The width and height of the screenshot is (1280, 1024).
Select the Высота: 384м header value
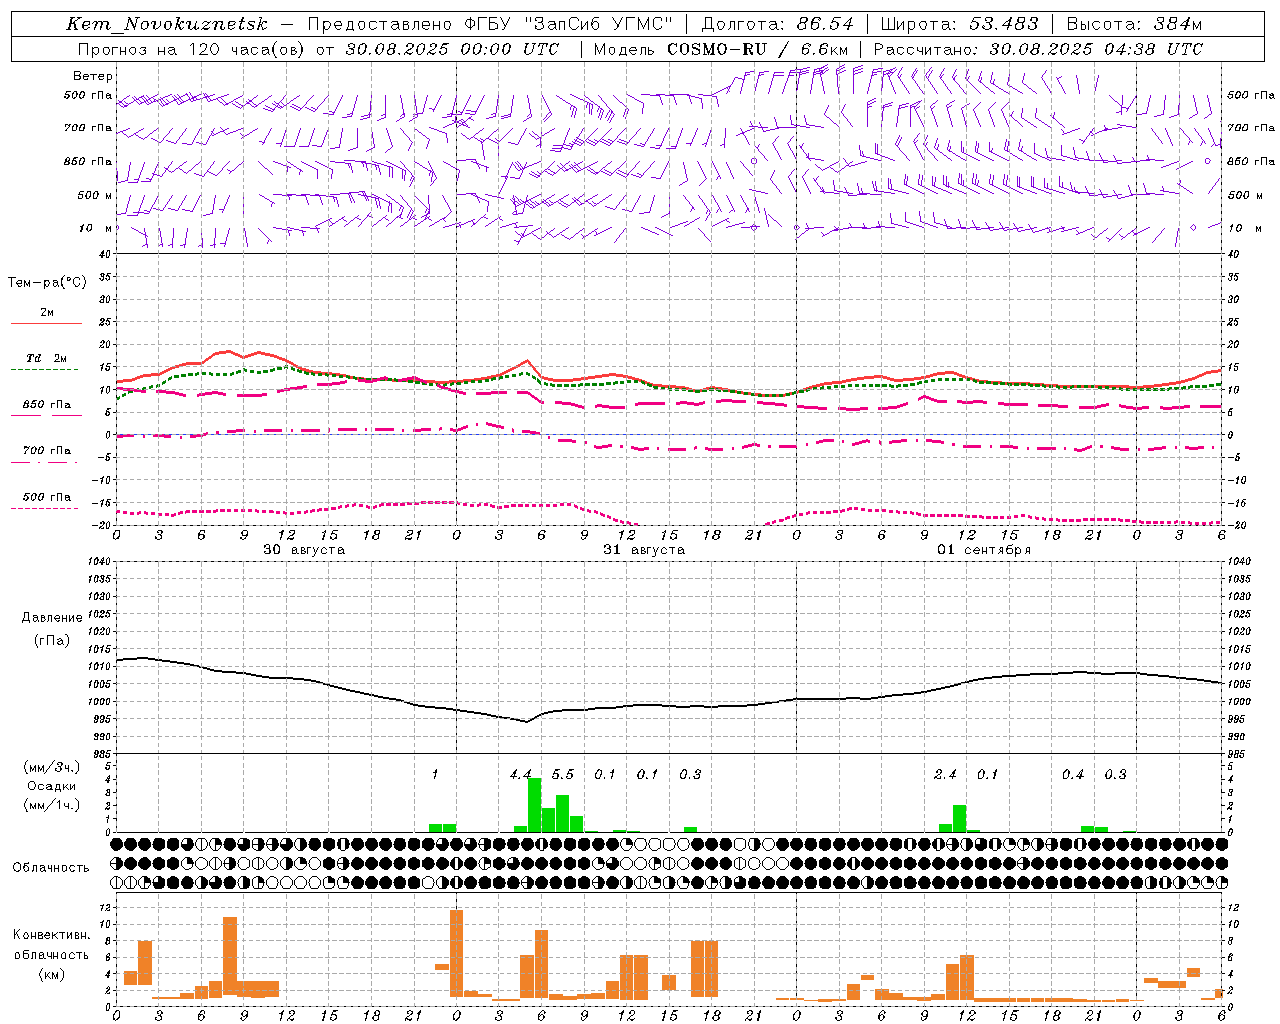click(x=1134, y=24)
